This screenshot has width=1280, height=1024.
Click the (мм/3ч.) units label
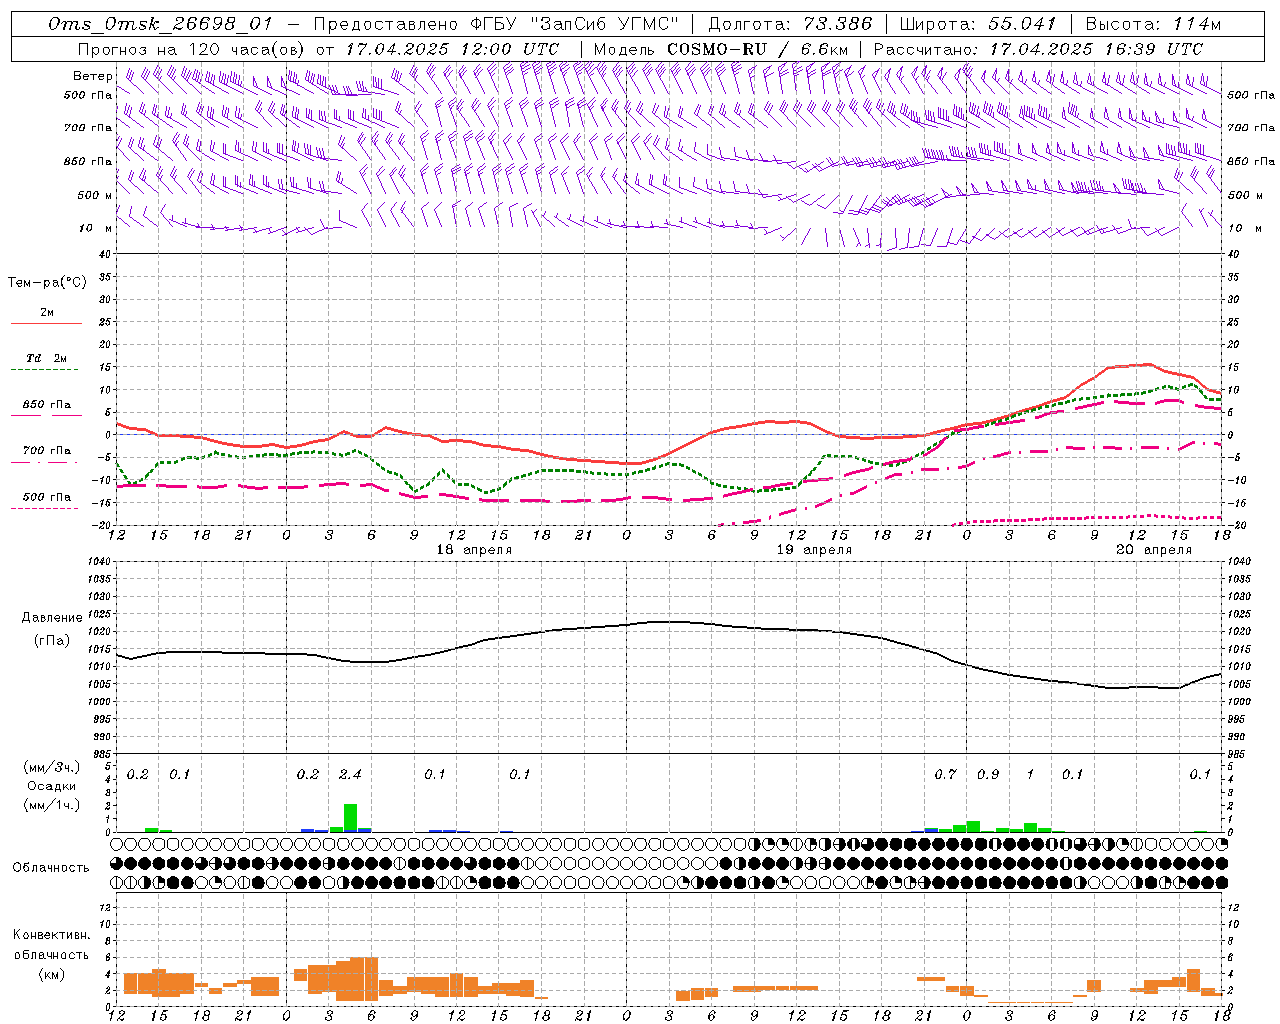click(51, 768)
